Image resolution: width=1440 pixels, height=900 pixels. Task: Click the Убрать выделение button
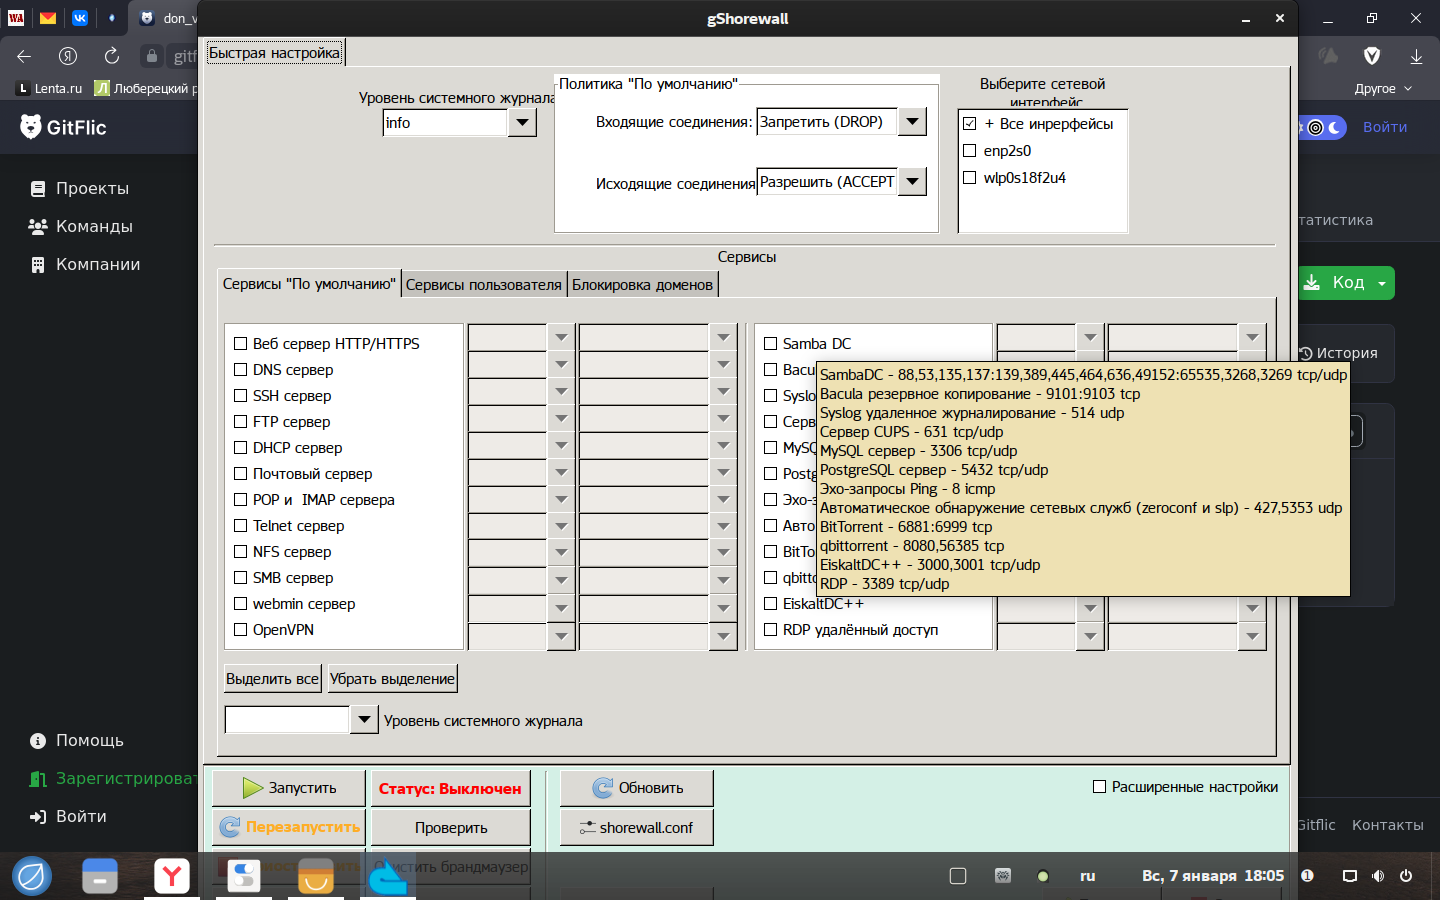click(x=393, y=679)
